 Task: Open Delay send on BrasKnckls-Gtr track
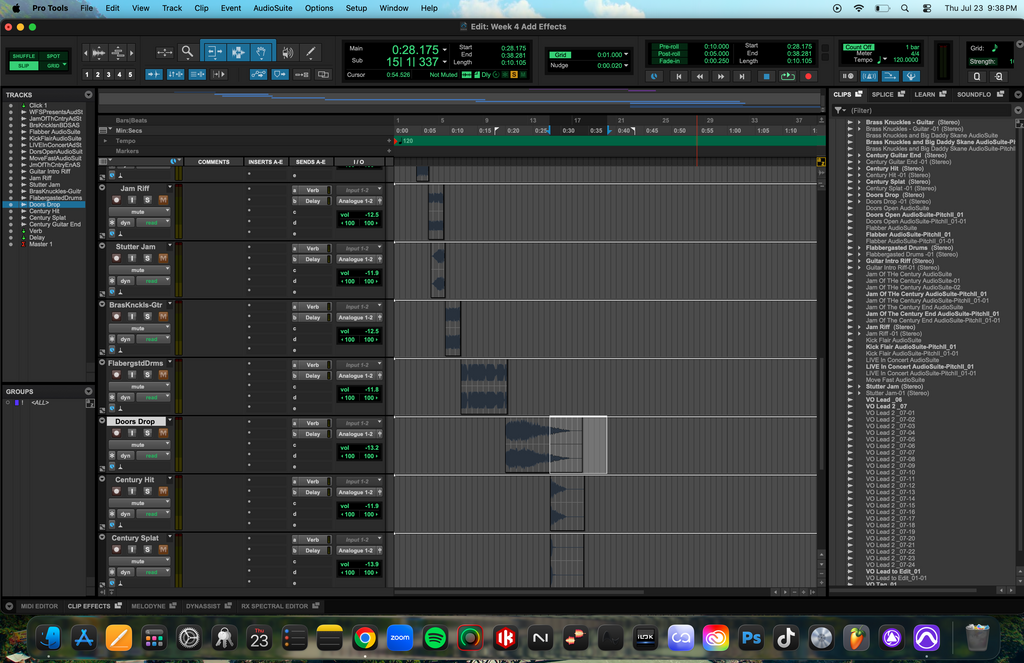(x=313, y=317)
